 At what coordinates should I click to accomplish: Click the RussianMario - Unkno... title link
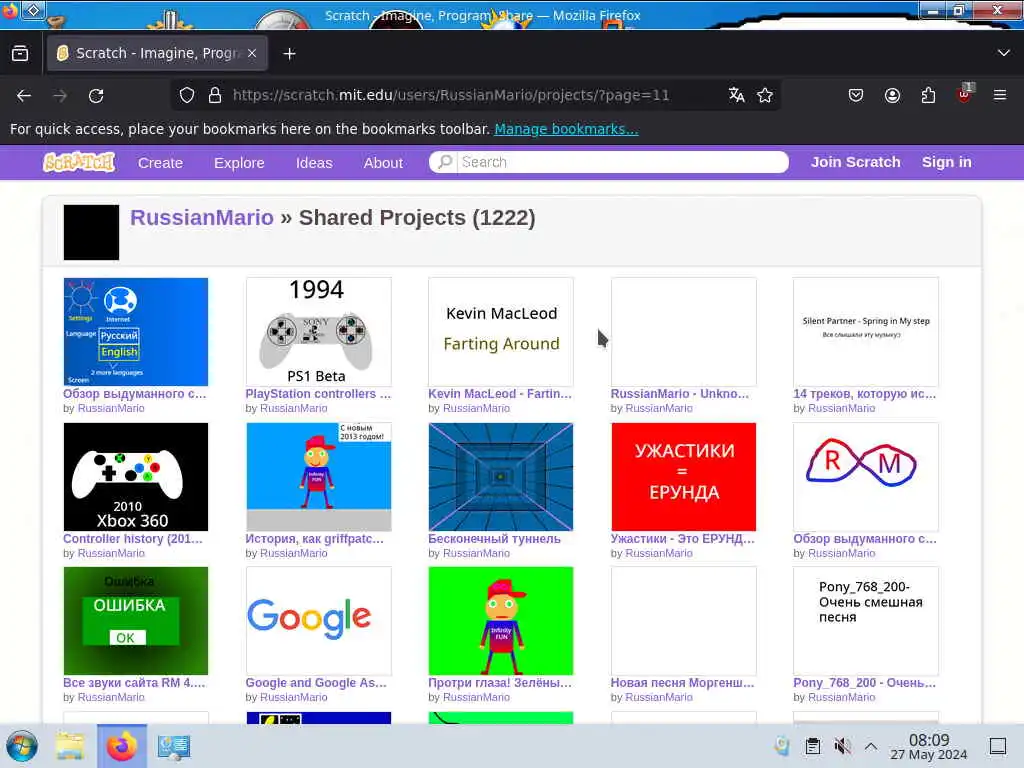679,394
